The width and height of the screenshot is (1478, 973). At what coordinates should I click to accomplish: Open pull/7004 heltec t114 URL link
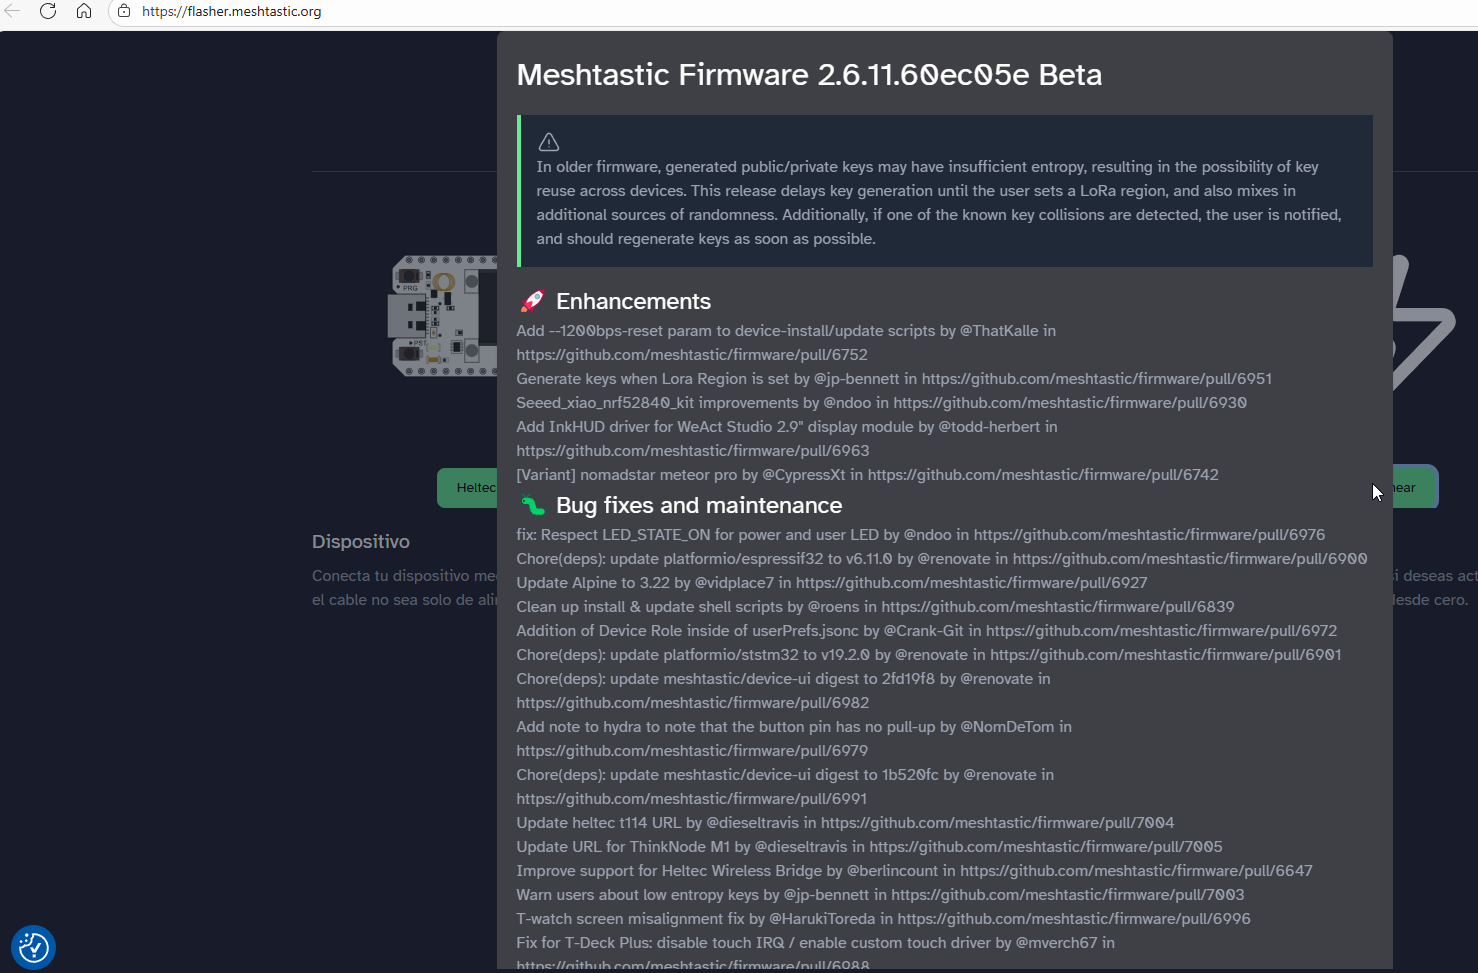pyautogui.click(x=997, y=823)
